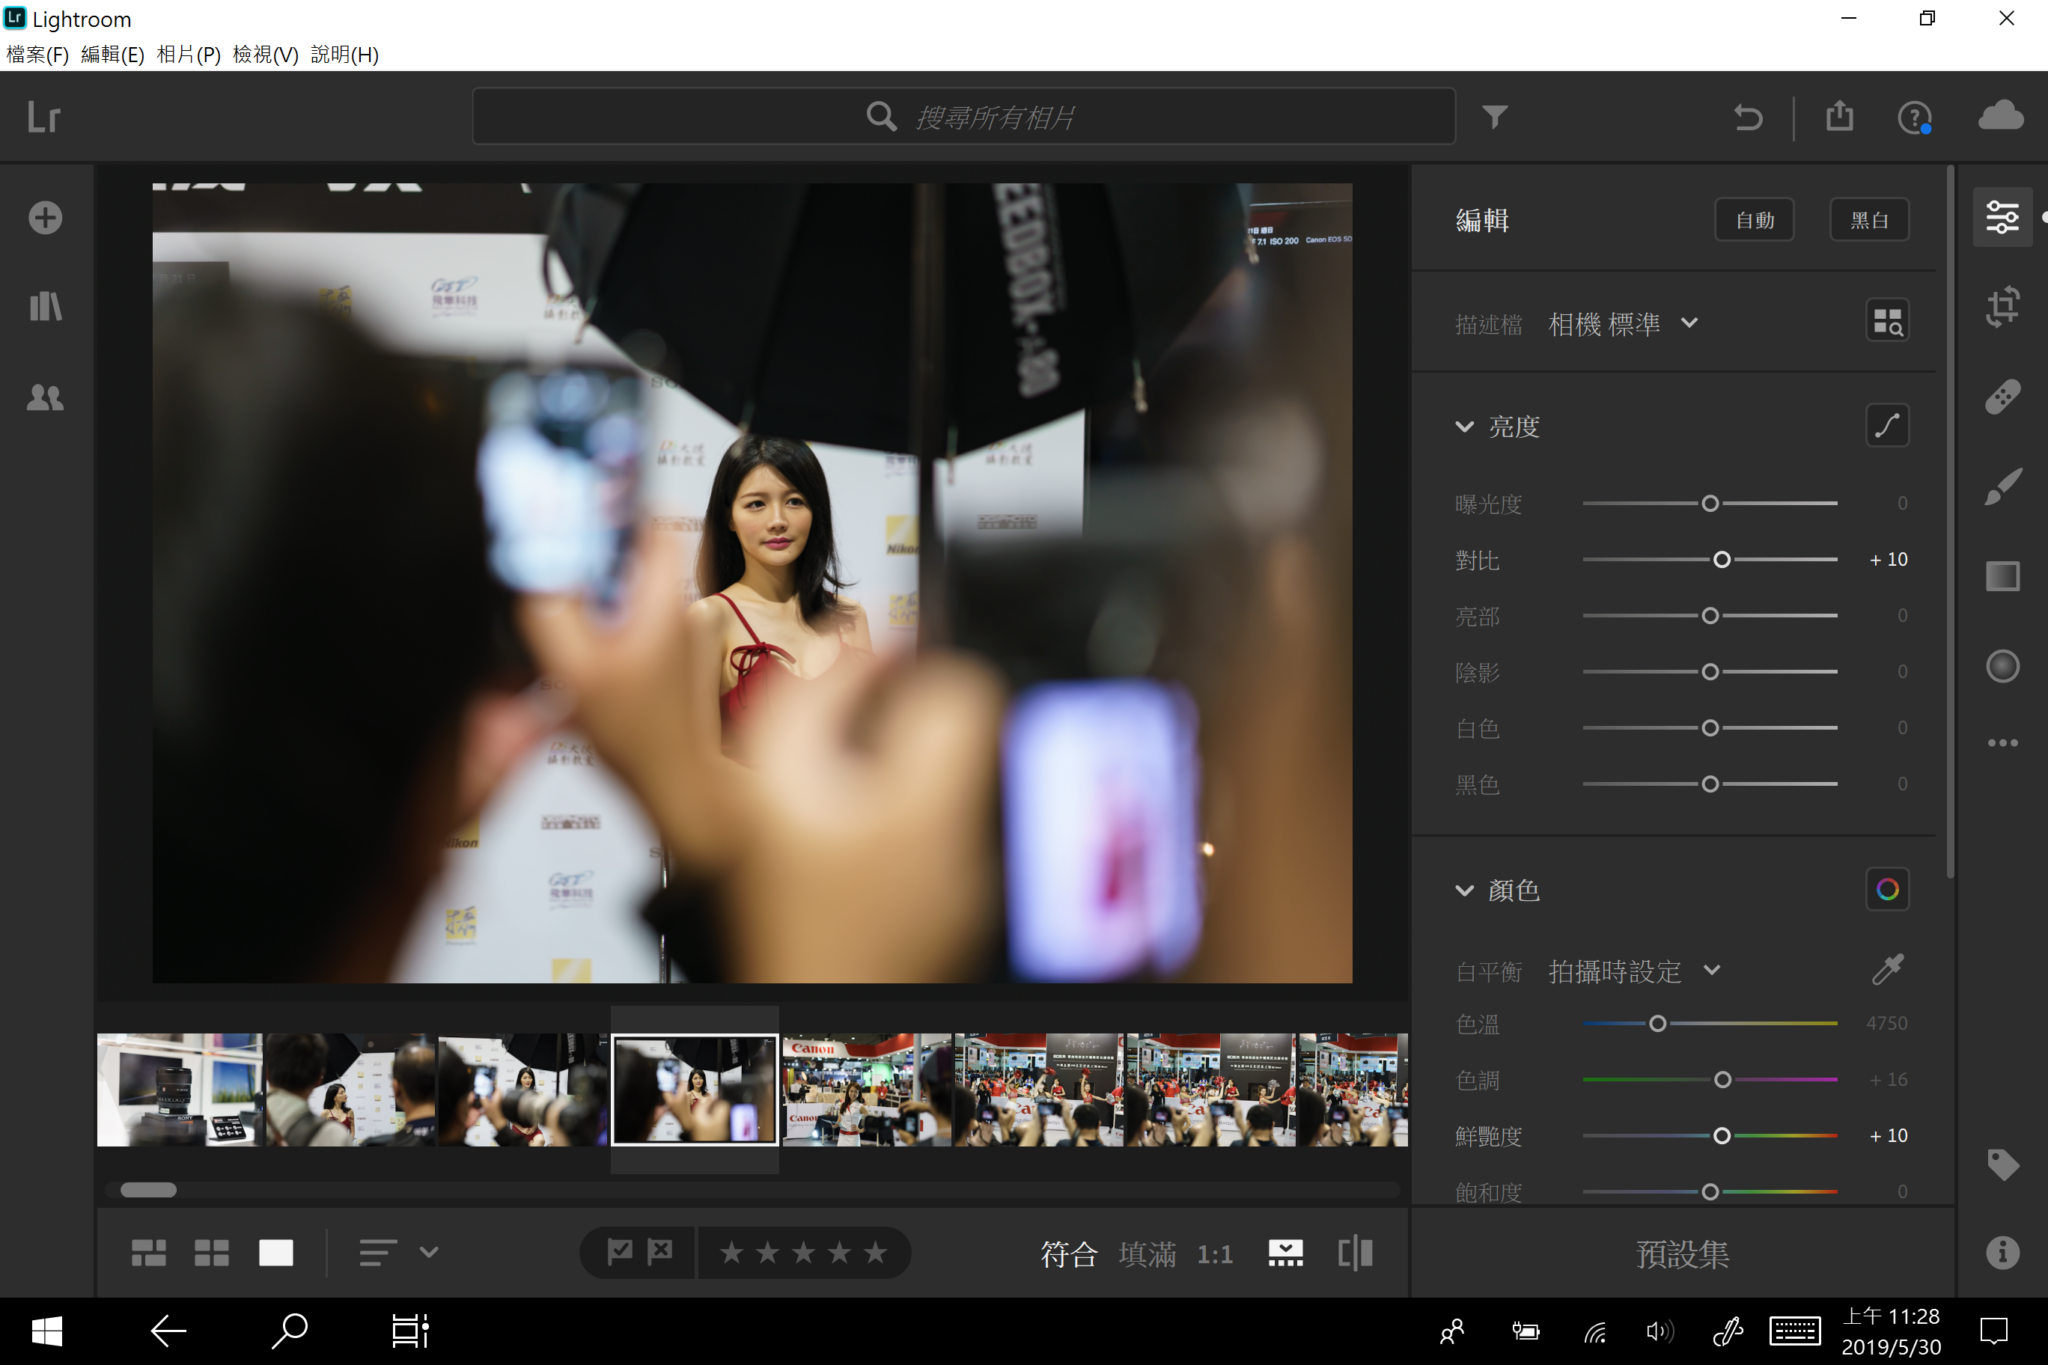Click the cloud sync status icon
Viewport: 2048px width, 1365px height.
pyautogui.click(x=2001, y=115)
